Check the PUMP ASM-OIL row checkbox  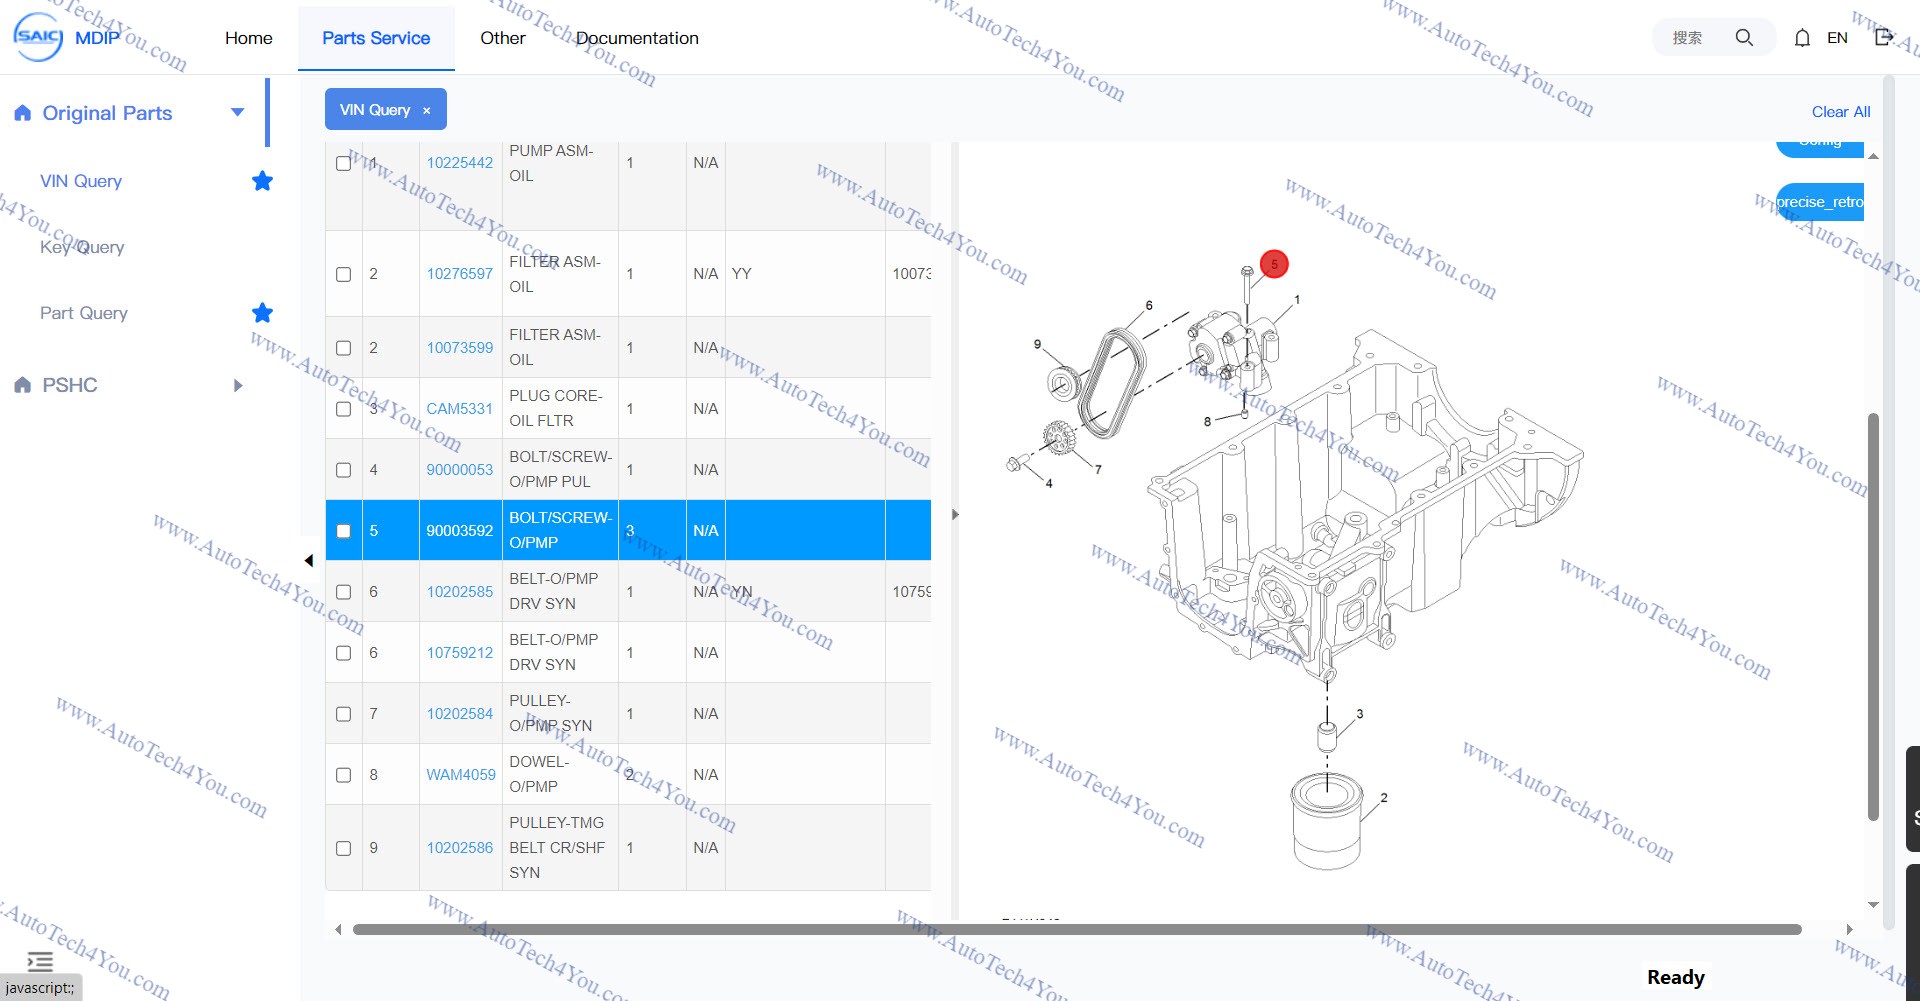[x=343, y=164]
